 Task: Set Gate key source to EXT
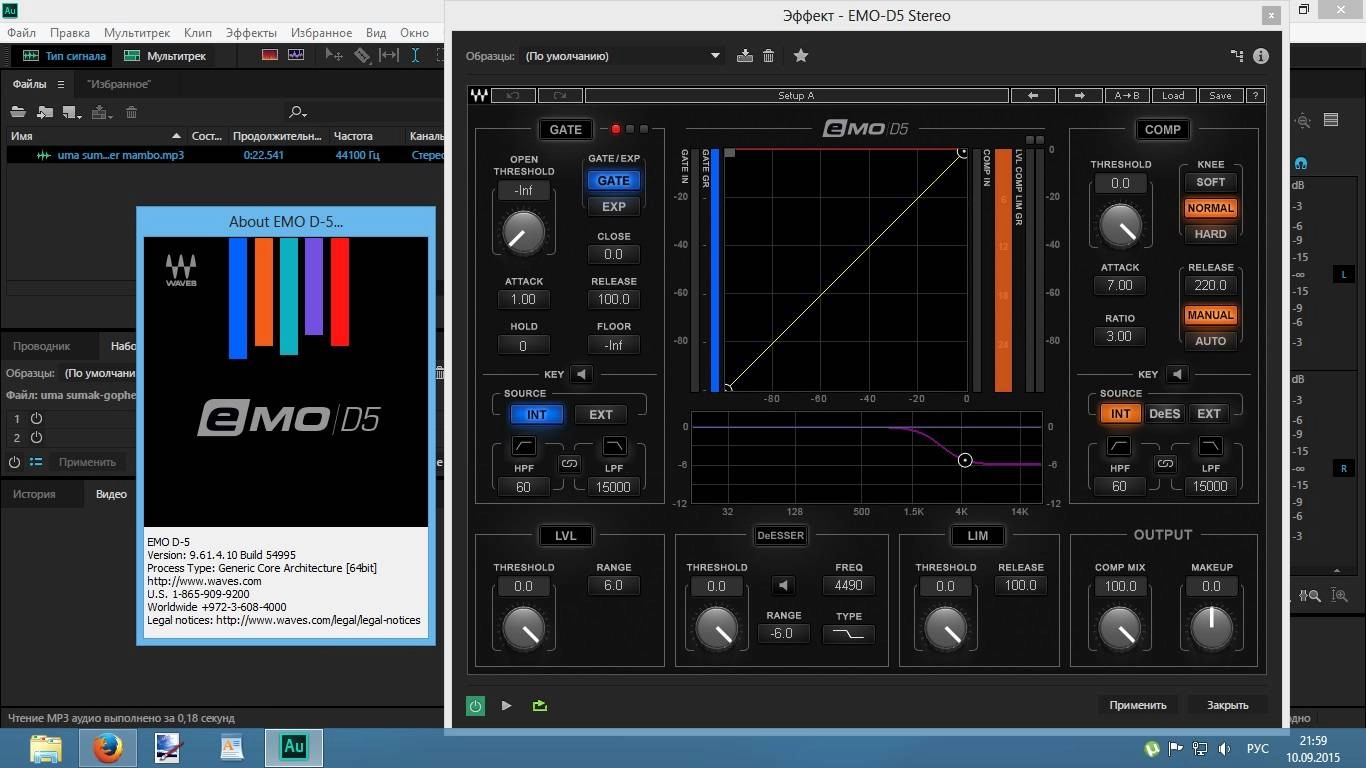(x=601, y=414)
